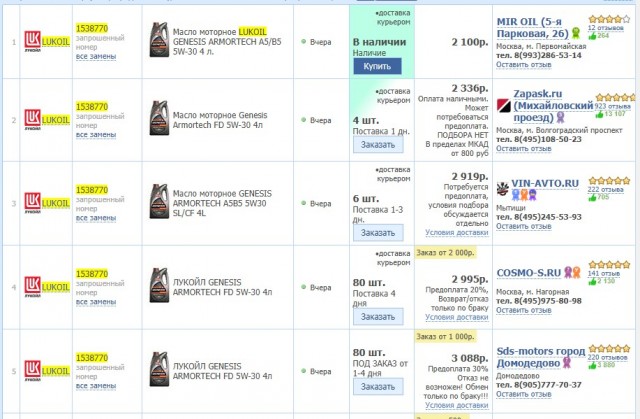Click the Lukoil logo in row 2
The height and width of the screenshot is (419, 640).
32,120
